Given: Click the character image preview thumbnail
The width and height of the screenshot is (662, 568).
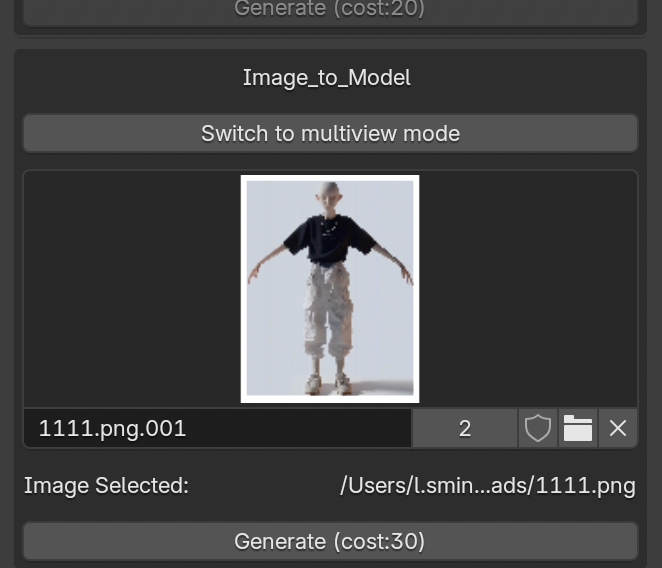Looking at the screenshot, I should click(330, 289).
